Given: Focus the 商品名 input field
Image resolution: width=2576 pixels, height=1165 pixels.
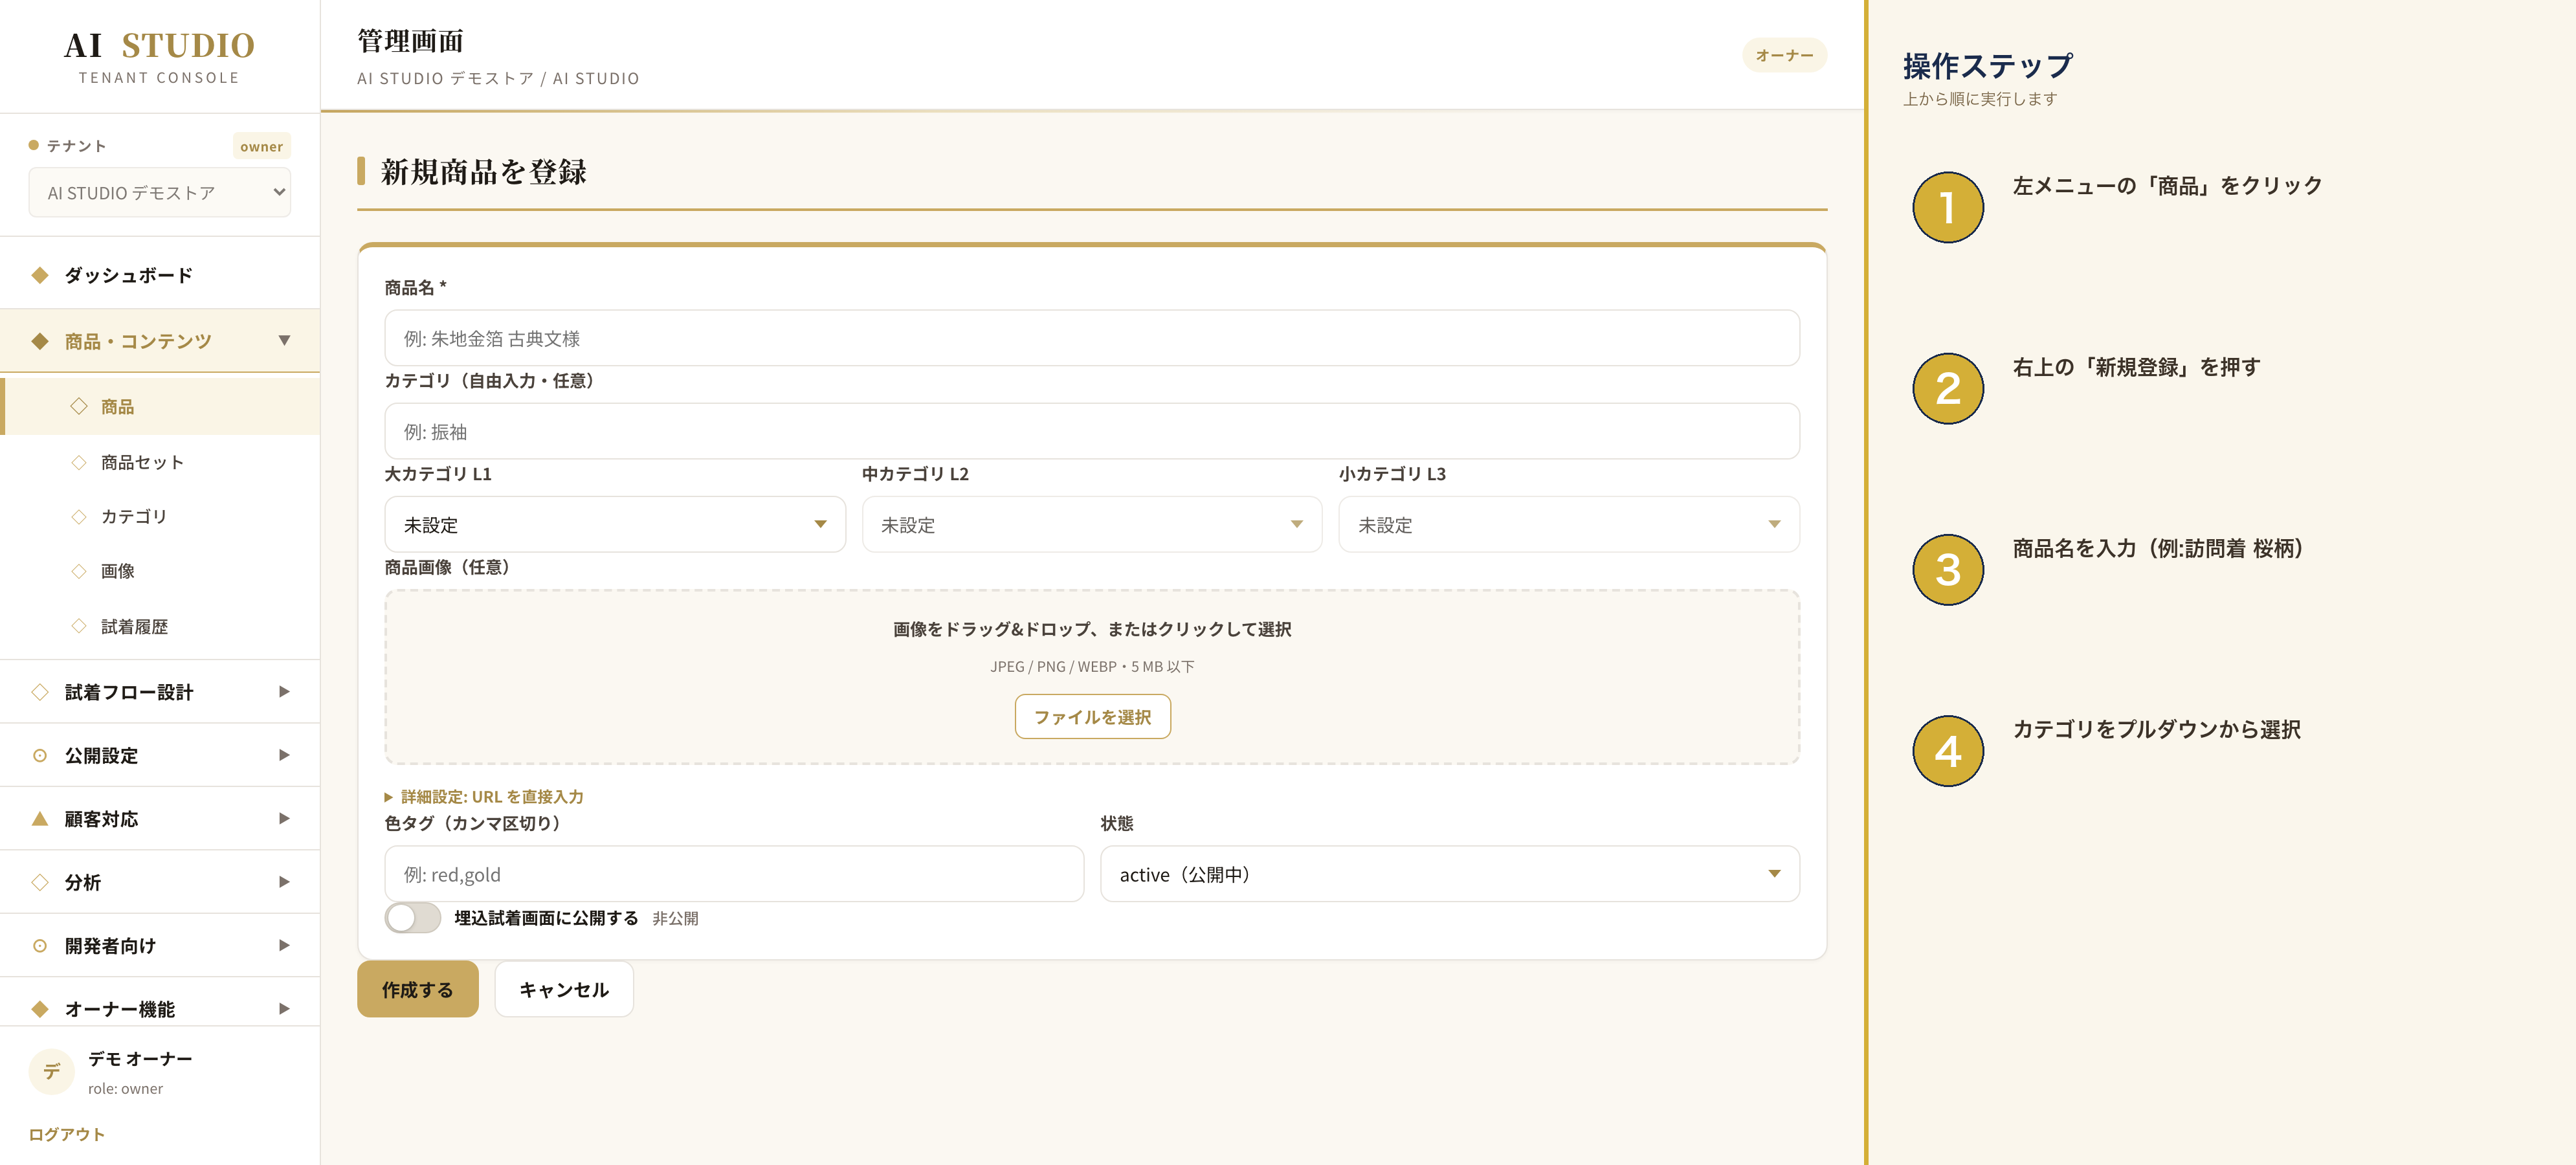Looking at the screenshot, I should [x=1092, y=338].
